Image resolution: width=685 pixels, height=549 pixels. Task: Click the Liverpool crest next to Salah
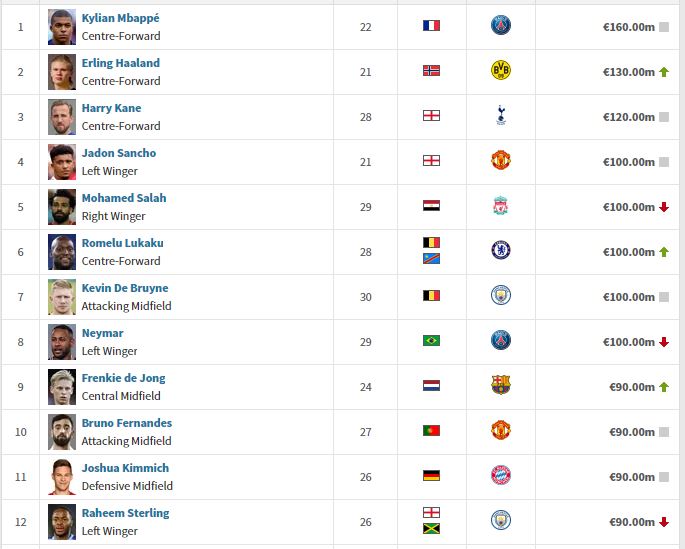[501, 205]
